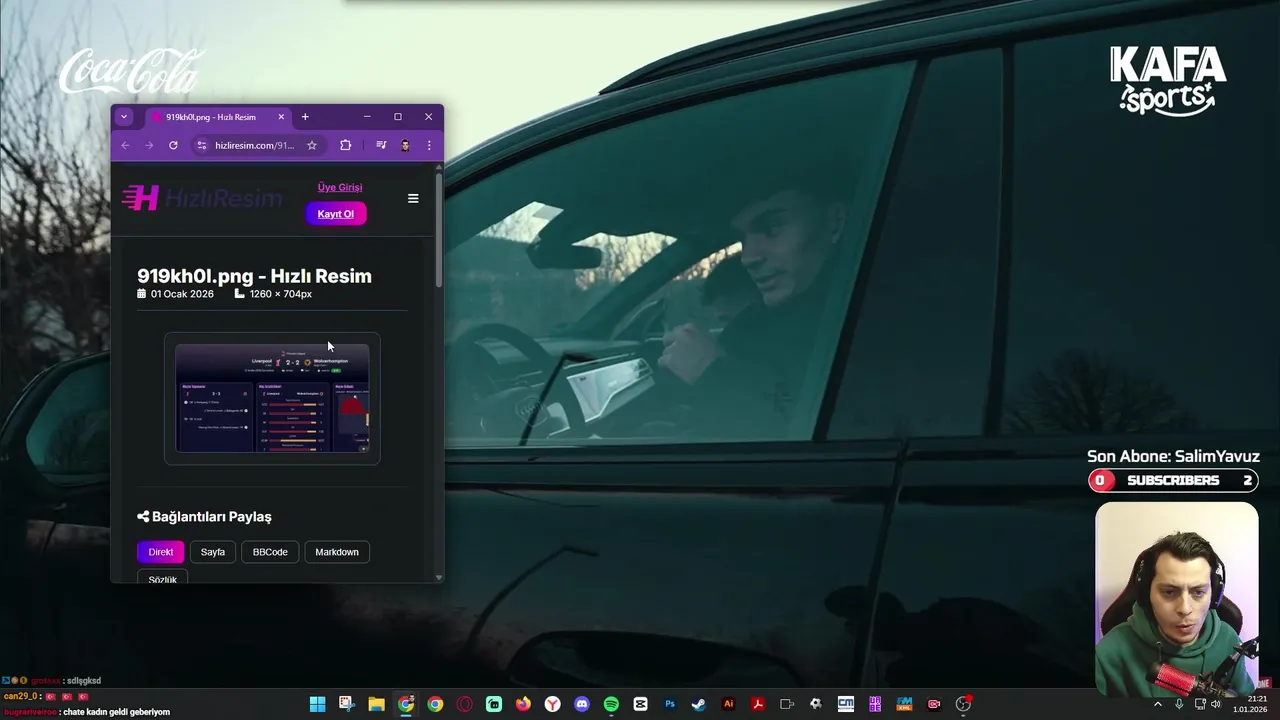This screenshot has width=1280, height=720.
Task: Open Yandex browser from the taskbar
Action: click(x=552, y=704)
